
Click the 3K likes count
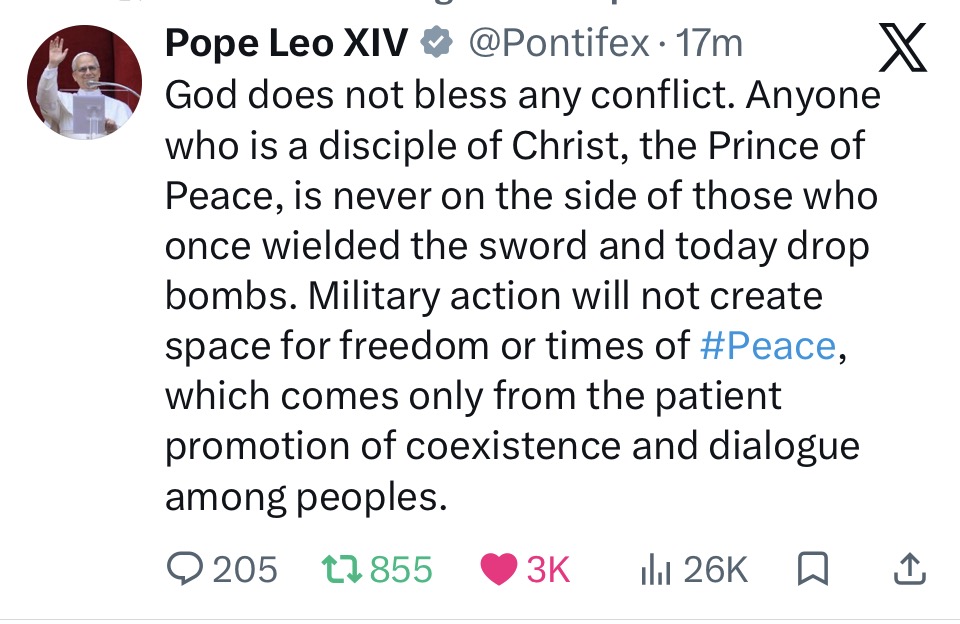[548, 570]
